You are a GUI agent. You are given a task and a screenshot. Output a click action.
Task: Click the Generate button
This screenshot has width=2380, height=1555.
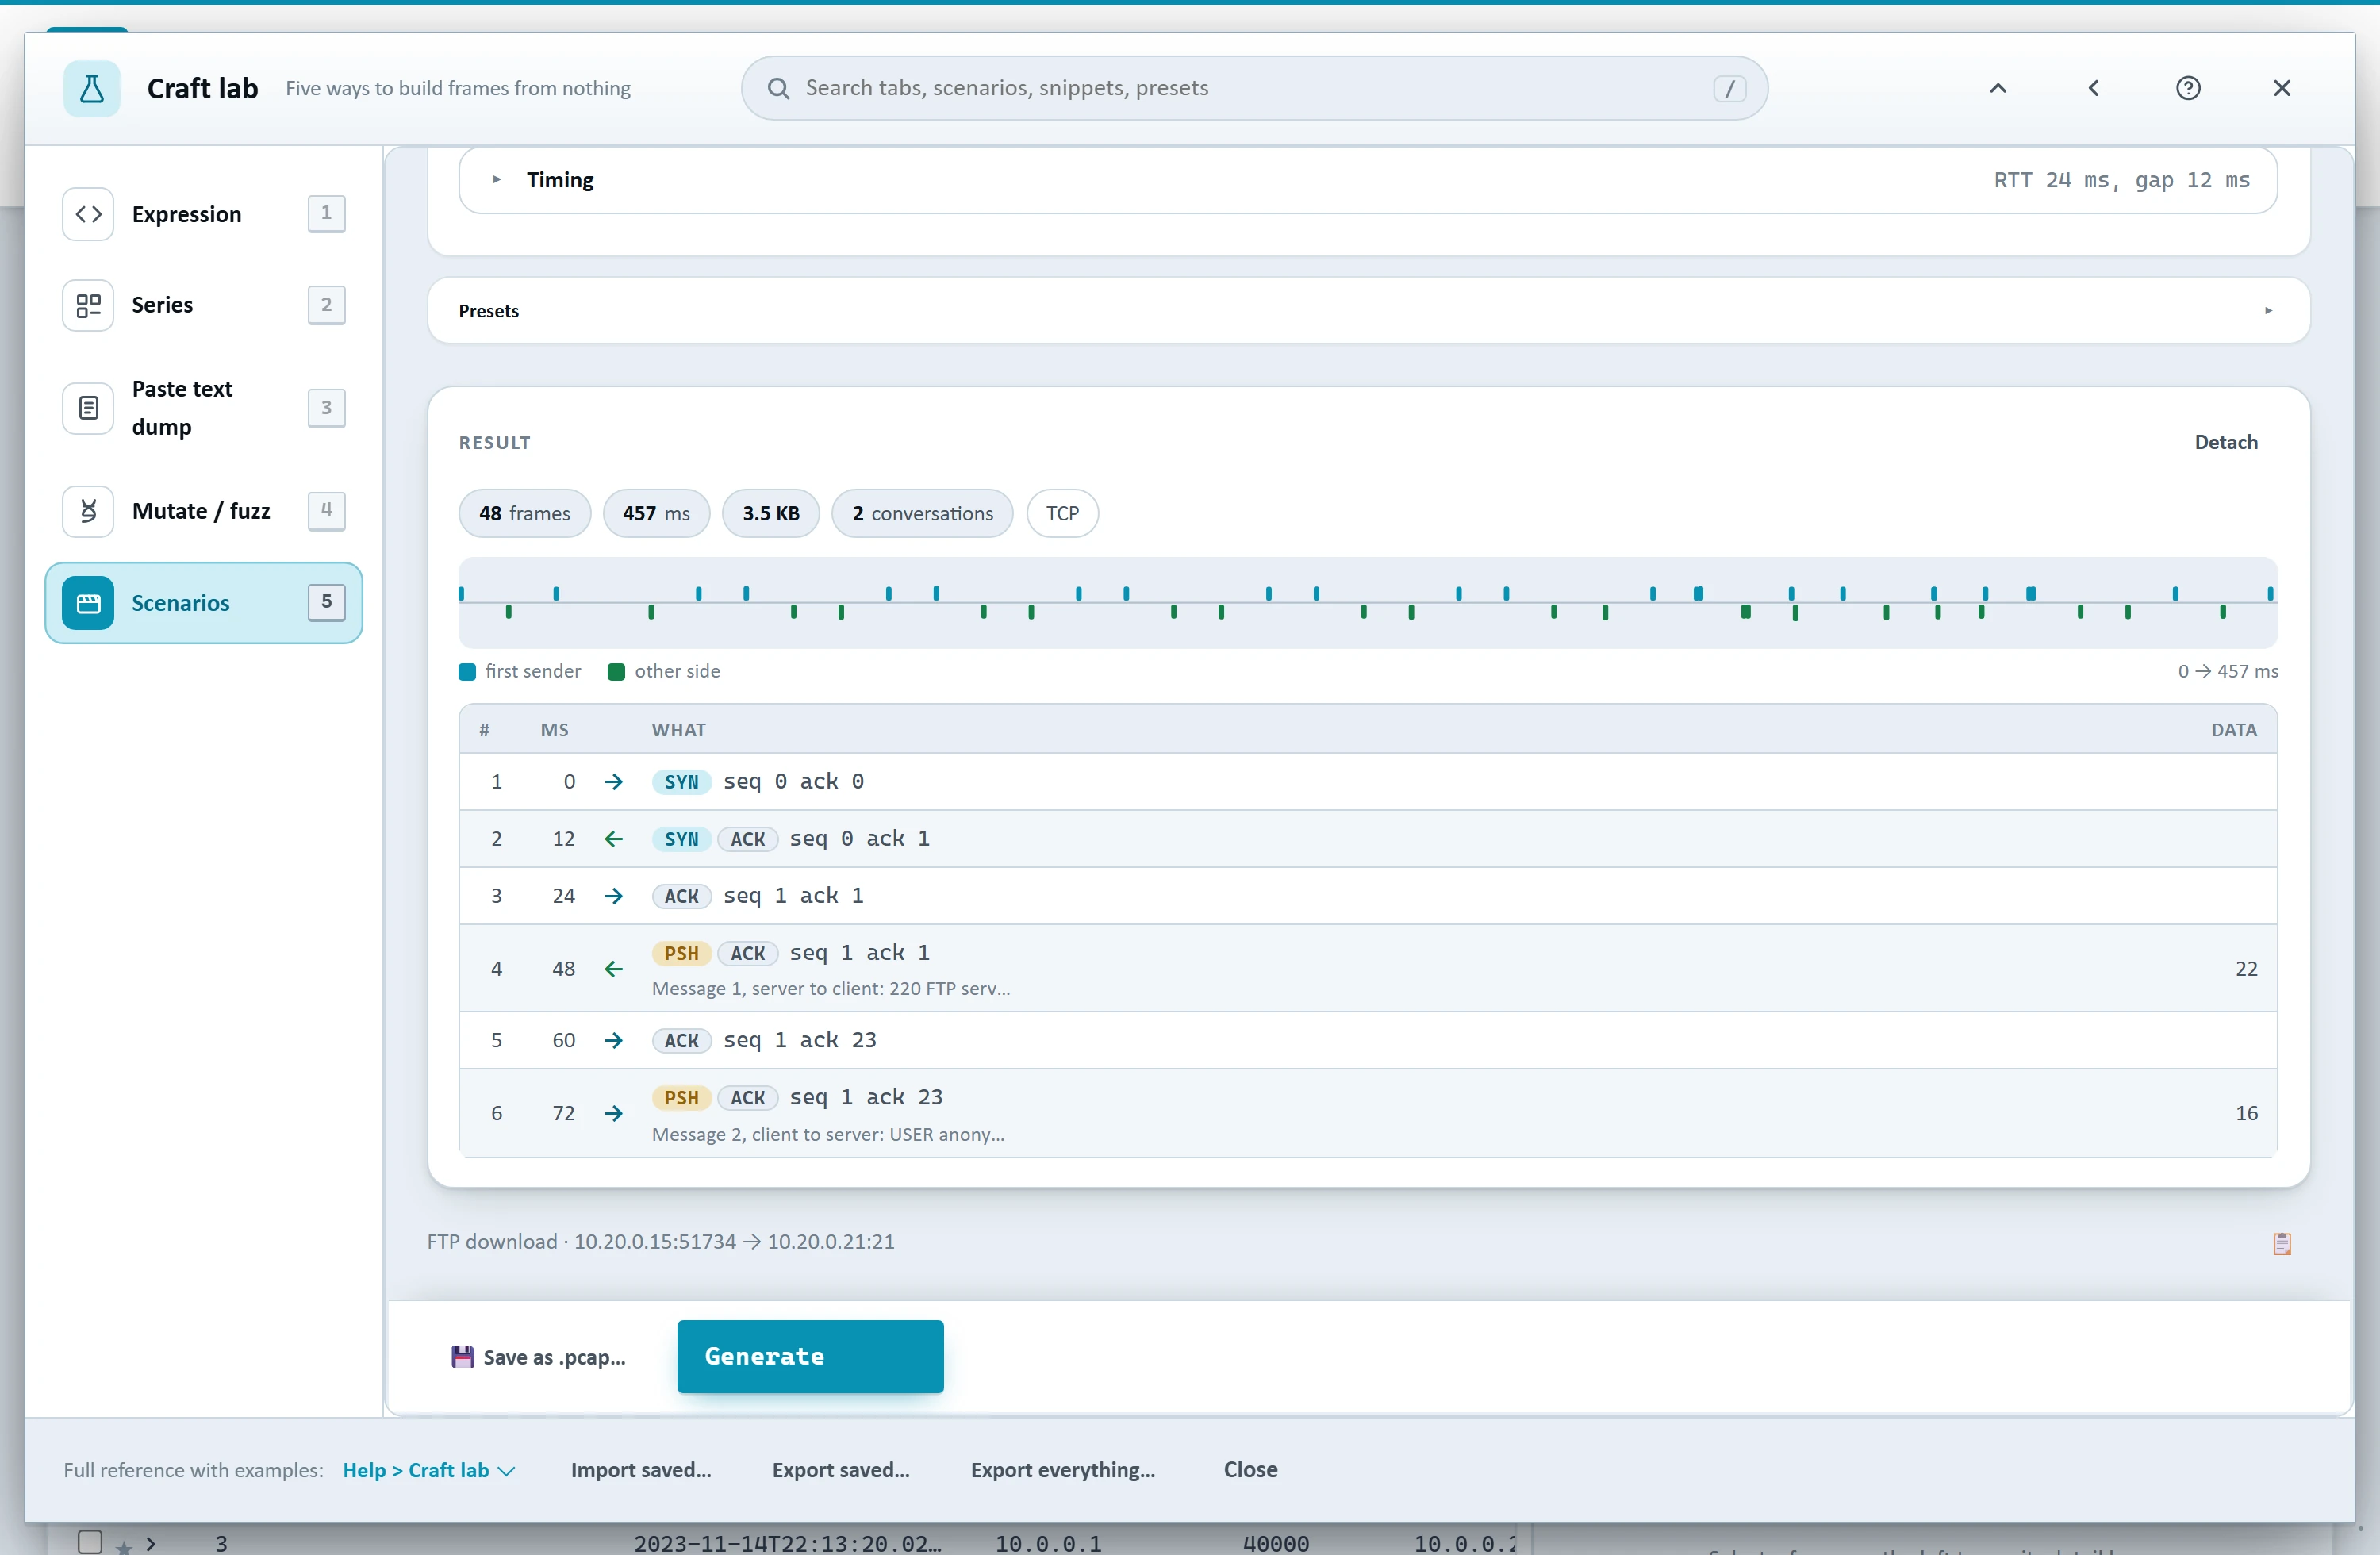[810, 1356]
